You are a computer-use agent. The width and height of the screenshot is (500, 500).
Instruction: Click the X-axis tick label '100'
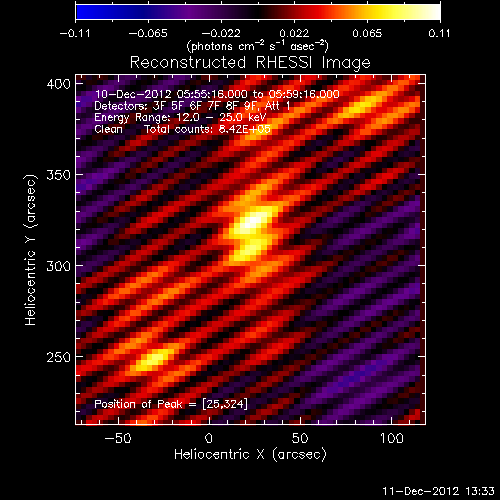coord(391,438)
